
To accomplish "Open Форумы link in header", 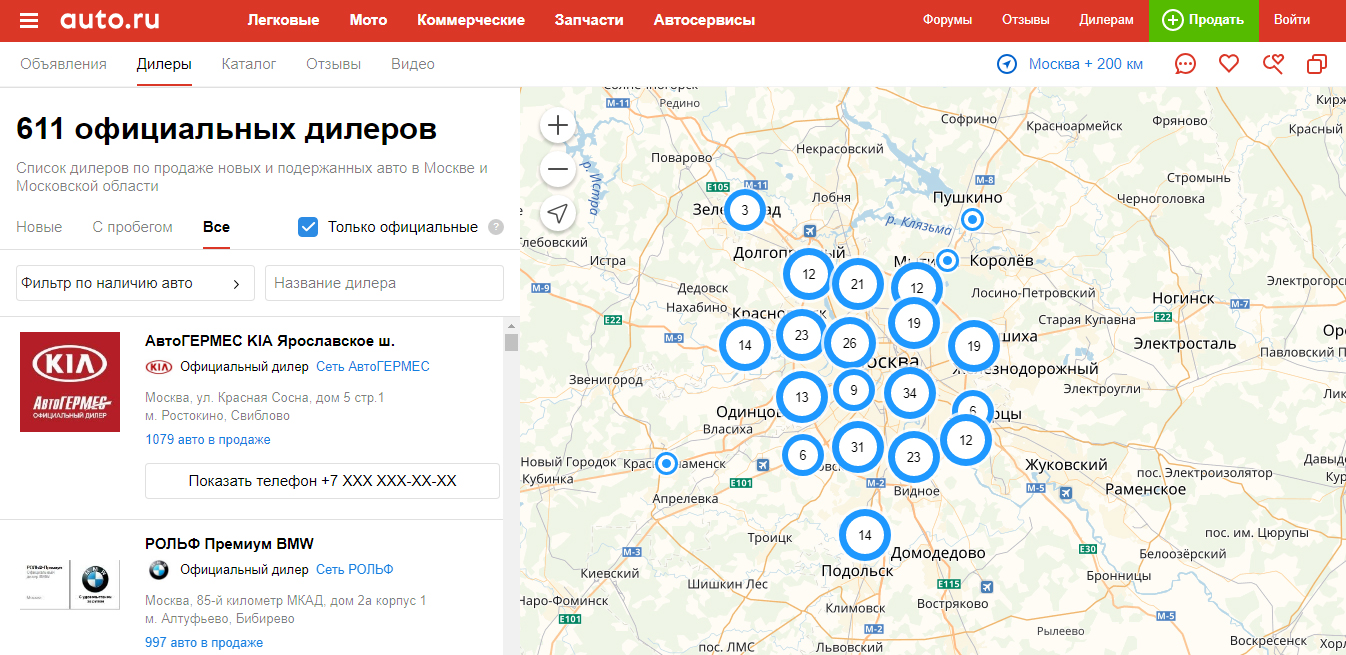I will (x=947, y=20).
